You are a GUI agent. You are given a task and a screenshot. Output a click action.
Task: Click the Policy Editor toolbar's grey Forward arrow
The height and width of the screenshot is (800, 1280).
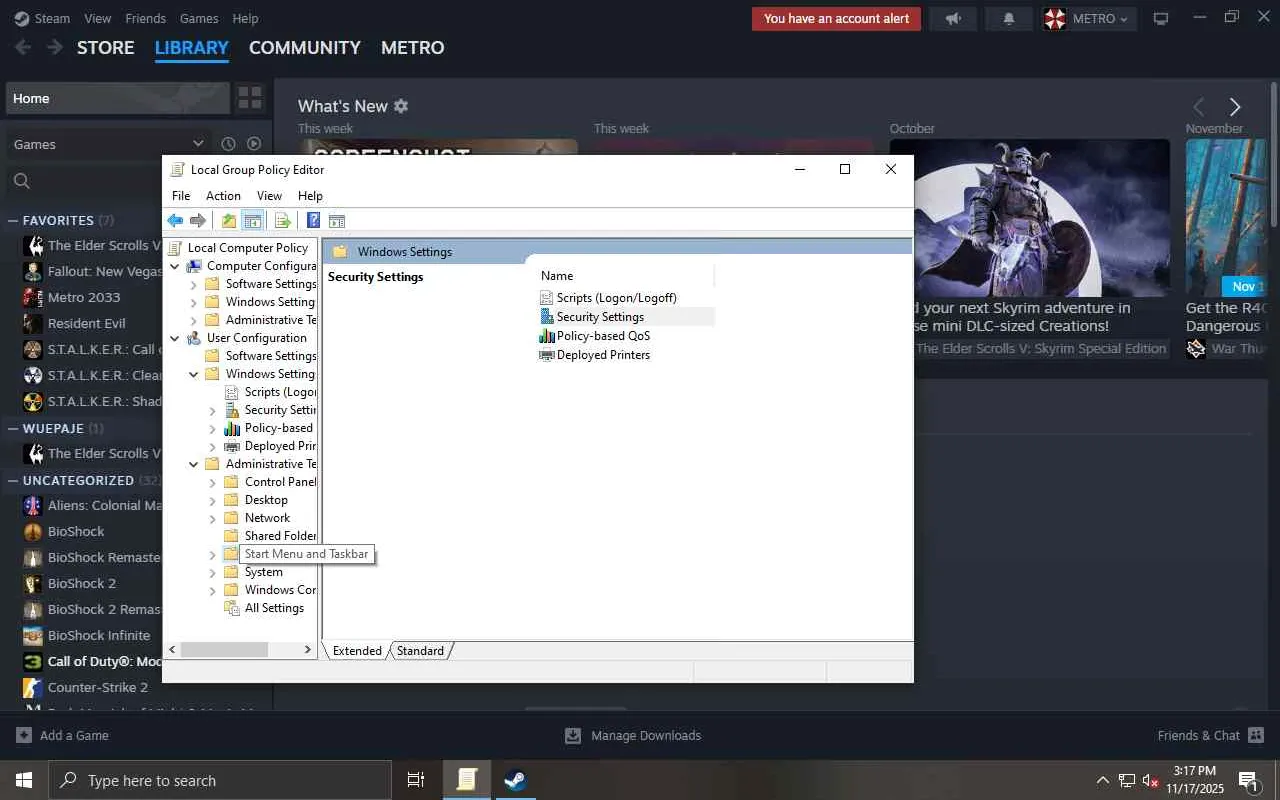coord(198,221)
